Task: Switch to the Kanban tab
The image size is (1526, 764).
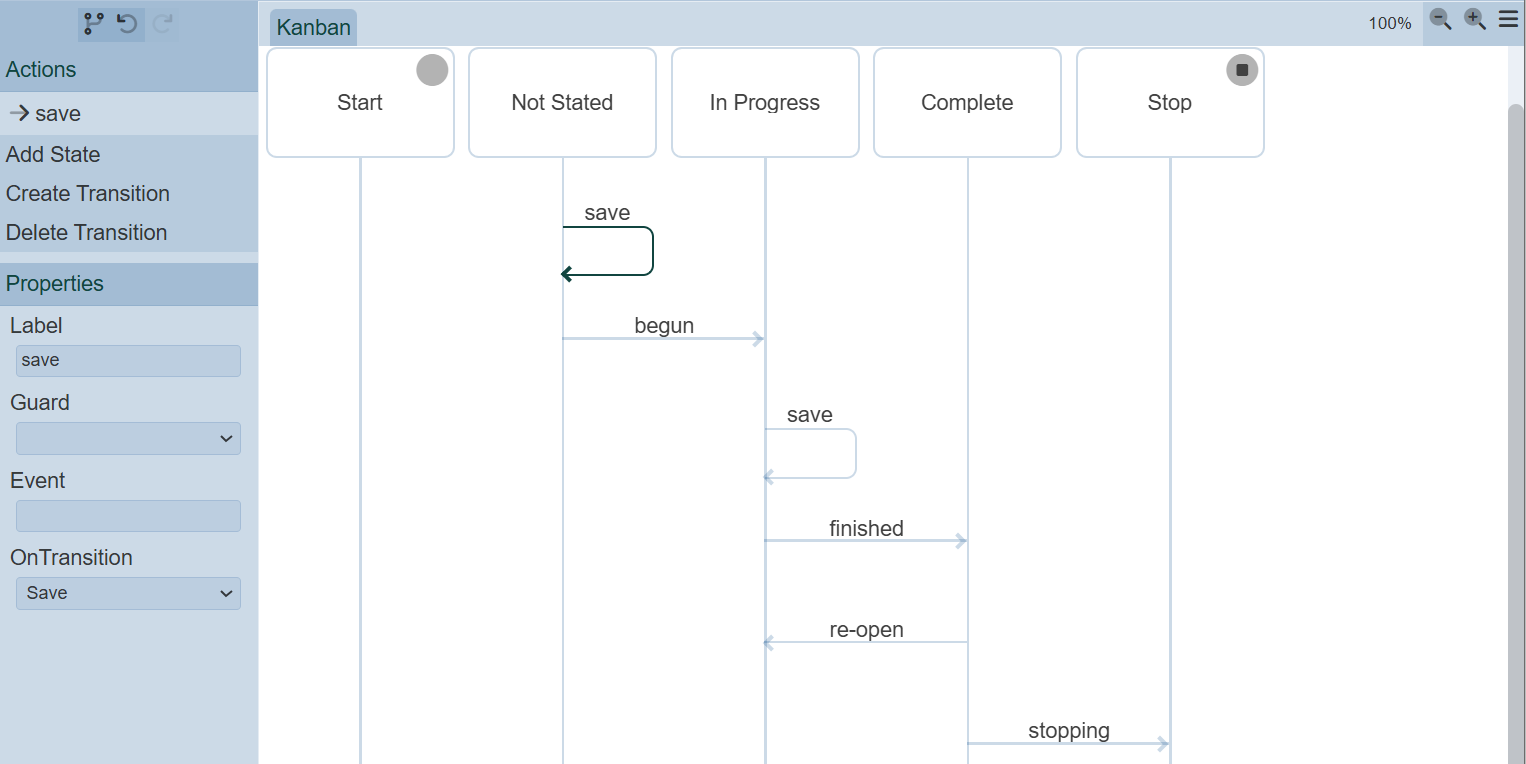Action: point(313,27)
